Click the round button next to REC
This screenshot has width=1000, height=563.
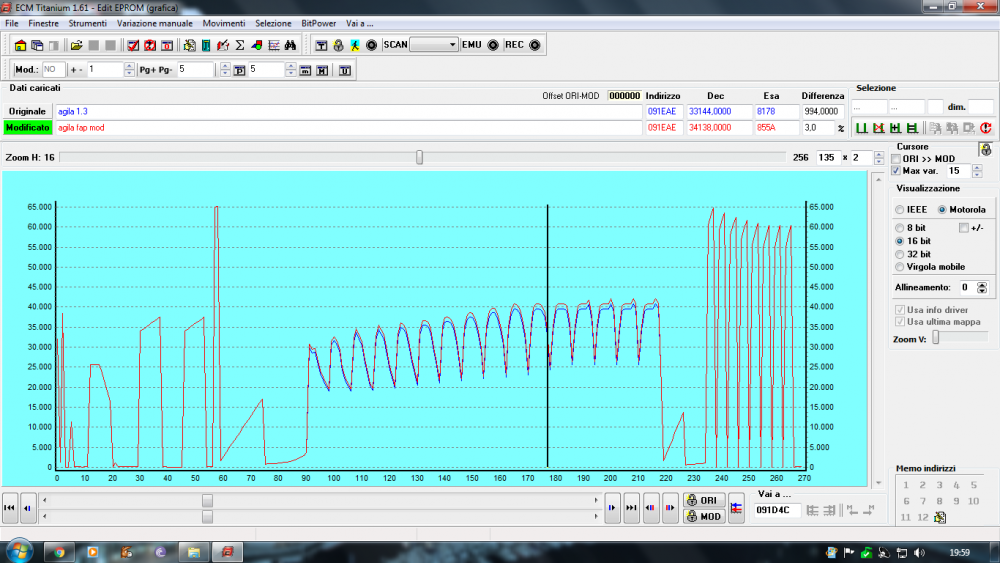tap(534, 45)
